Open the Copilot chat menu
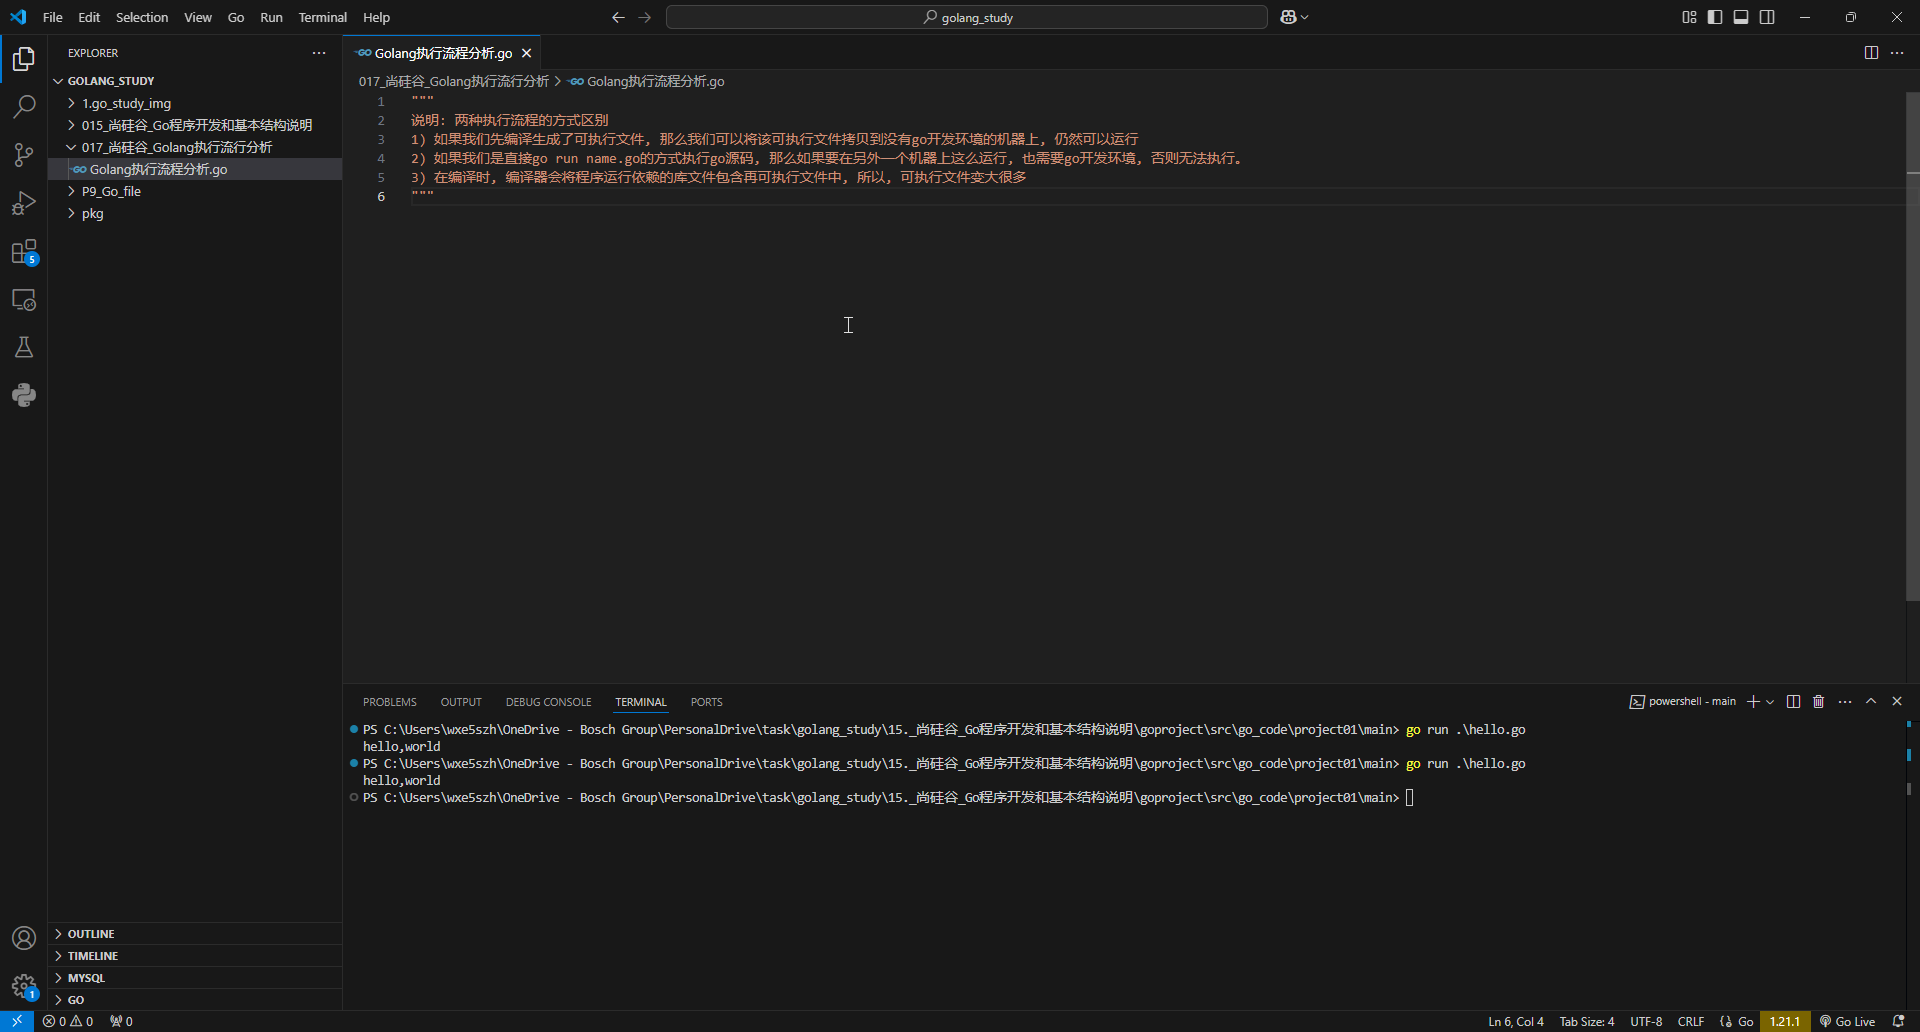The height and width of the screenshot is (1032, 1920). [1294, 17]
